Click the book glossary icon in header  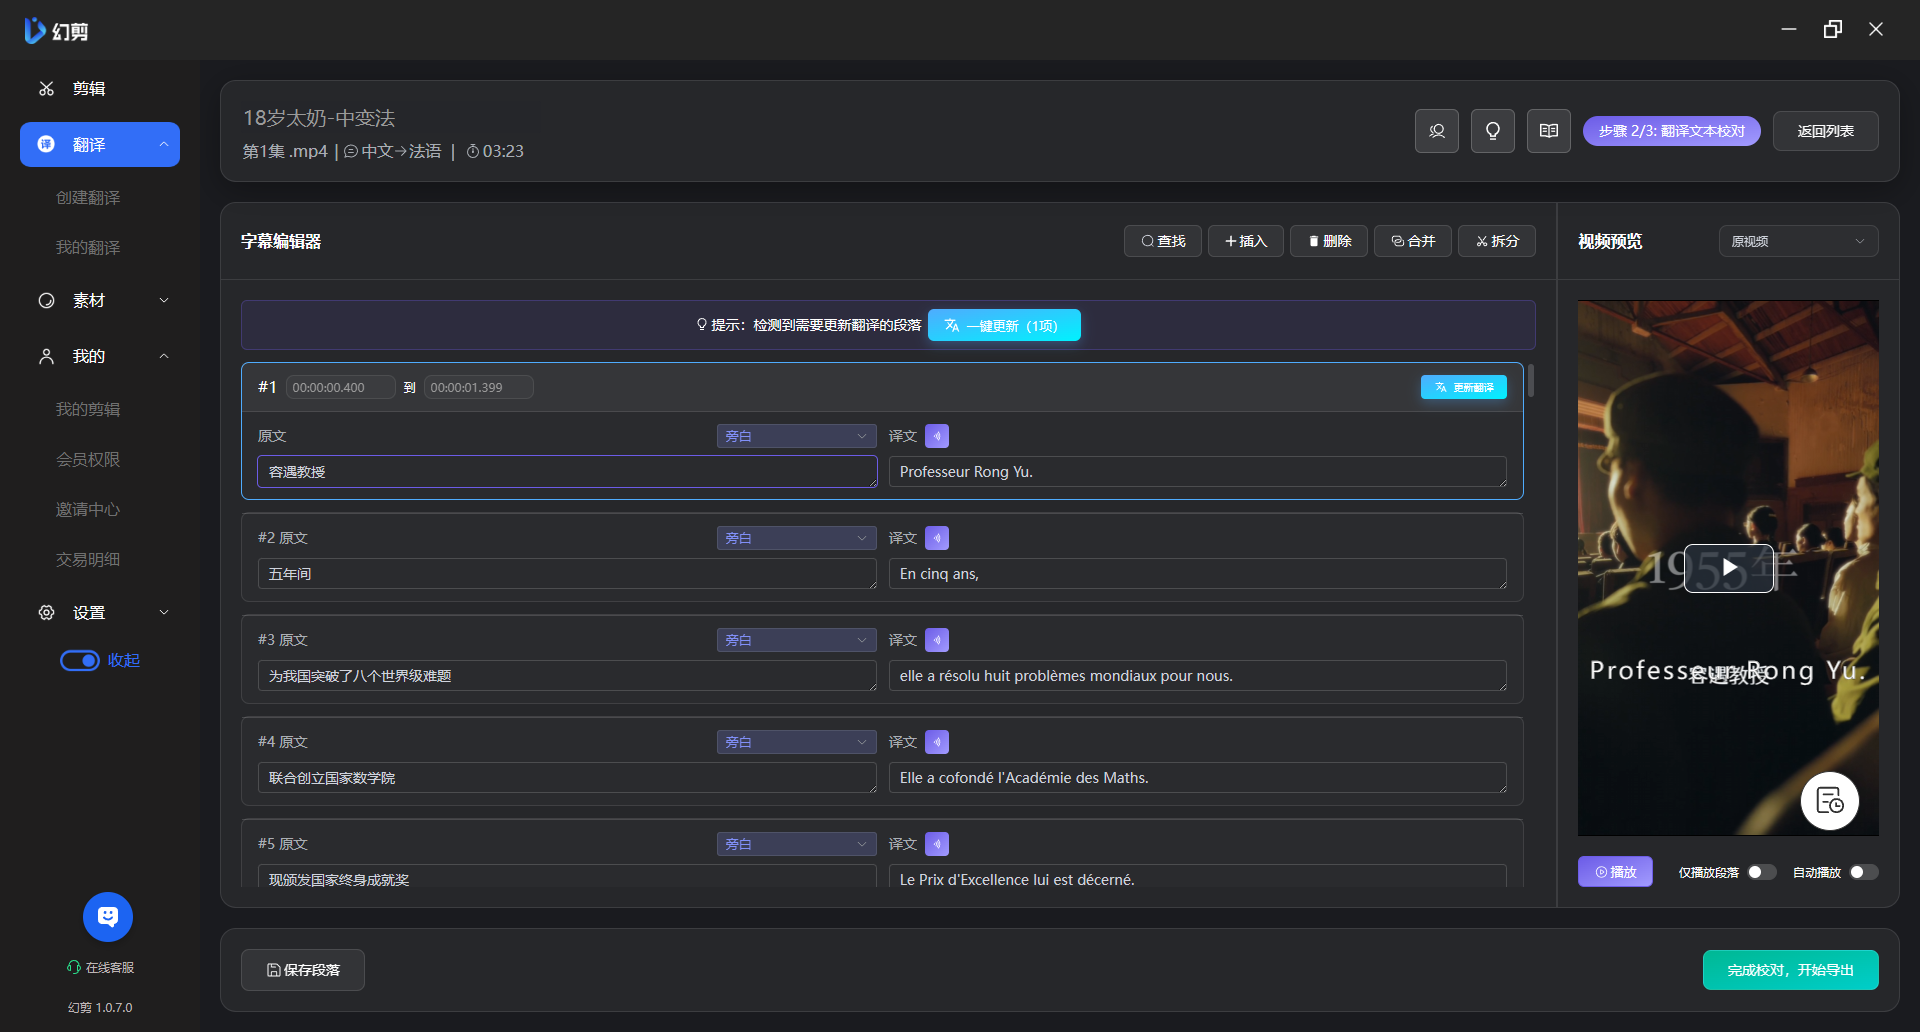[1548, 131]
